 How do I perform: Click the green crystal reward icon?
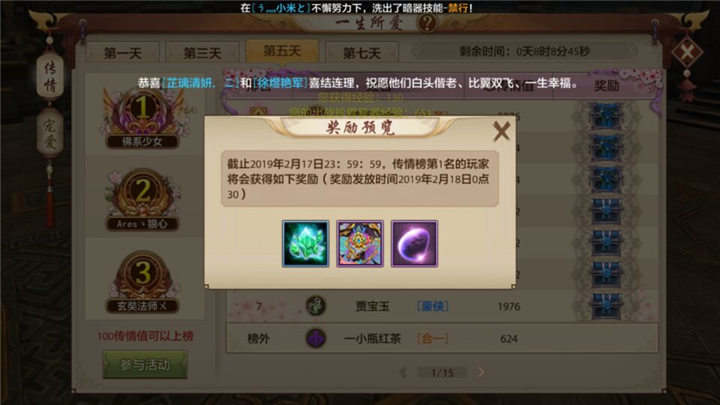tap(305, 244)
